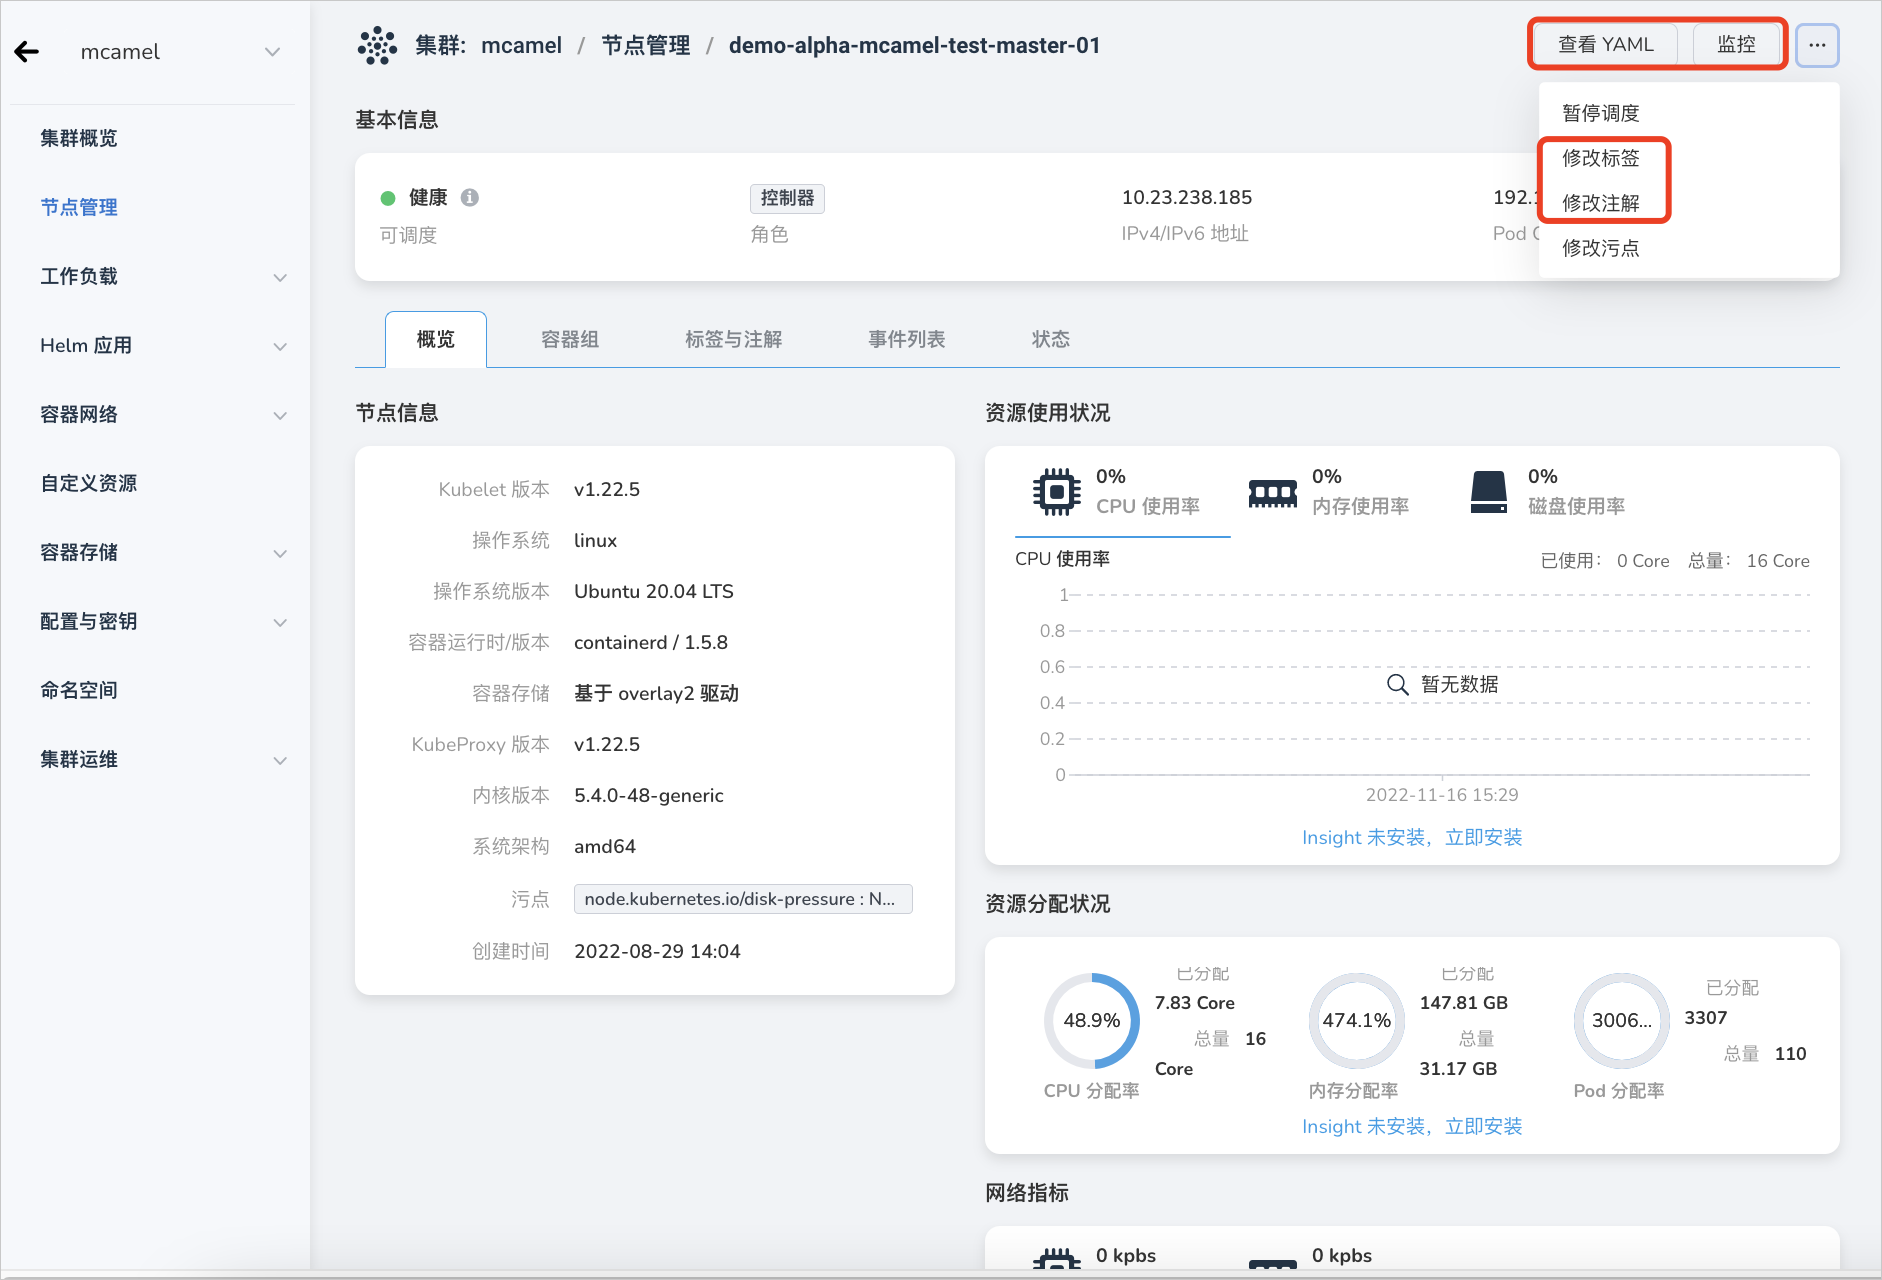This screenshot has height=1280, width=1882.
Task: Click the 控制器 role tag
Action: [x=788, y=198]
